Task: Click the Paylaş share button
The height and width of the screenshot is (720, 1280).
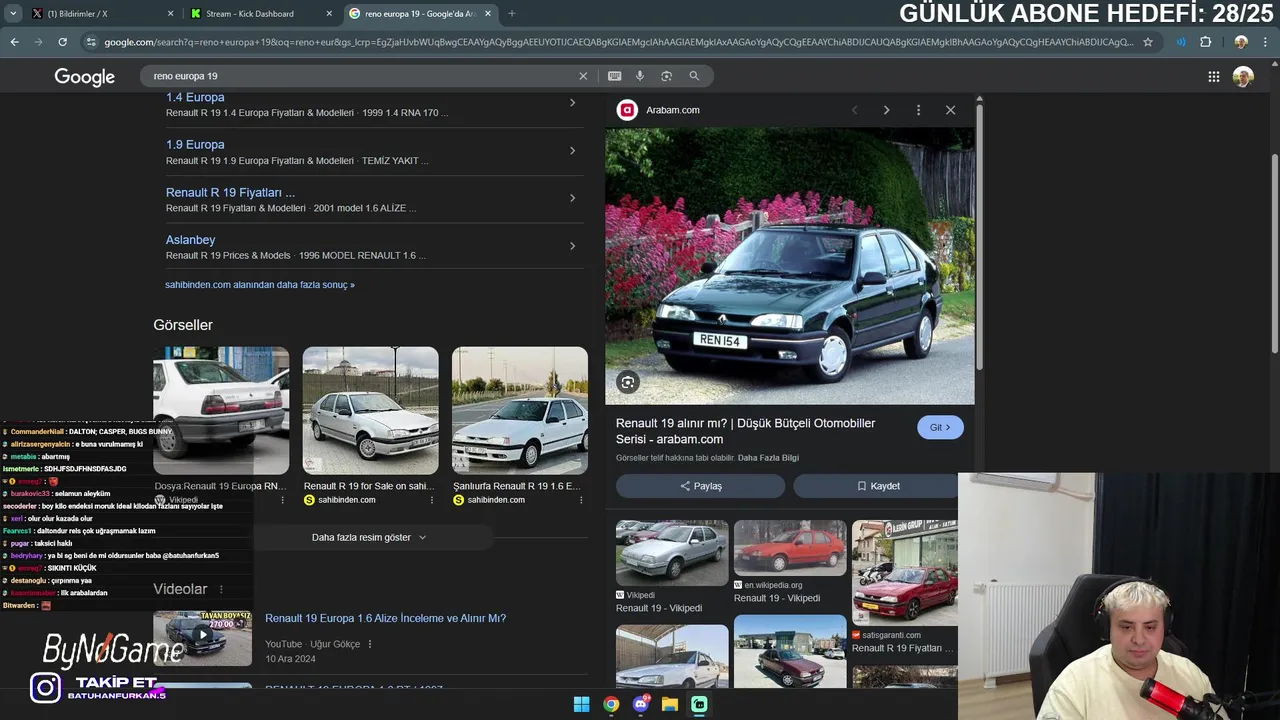Action: click(700, 486)
